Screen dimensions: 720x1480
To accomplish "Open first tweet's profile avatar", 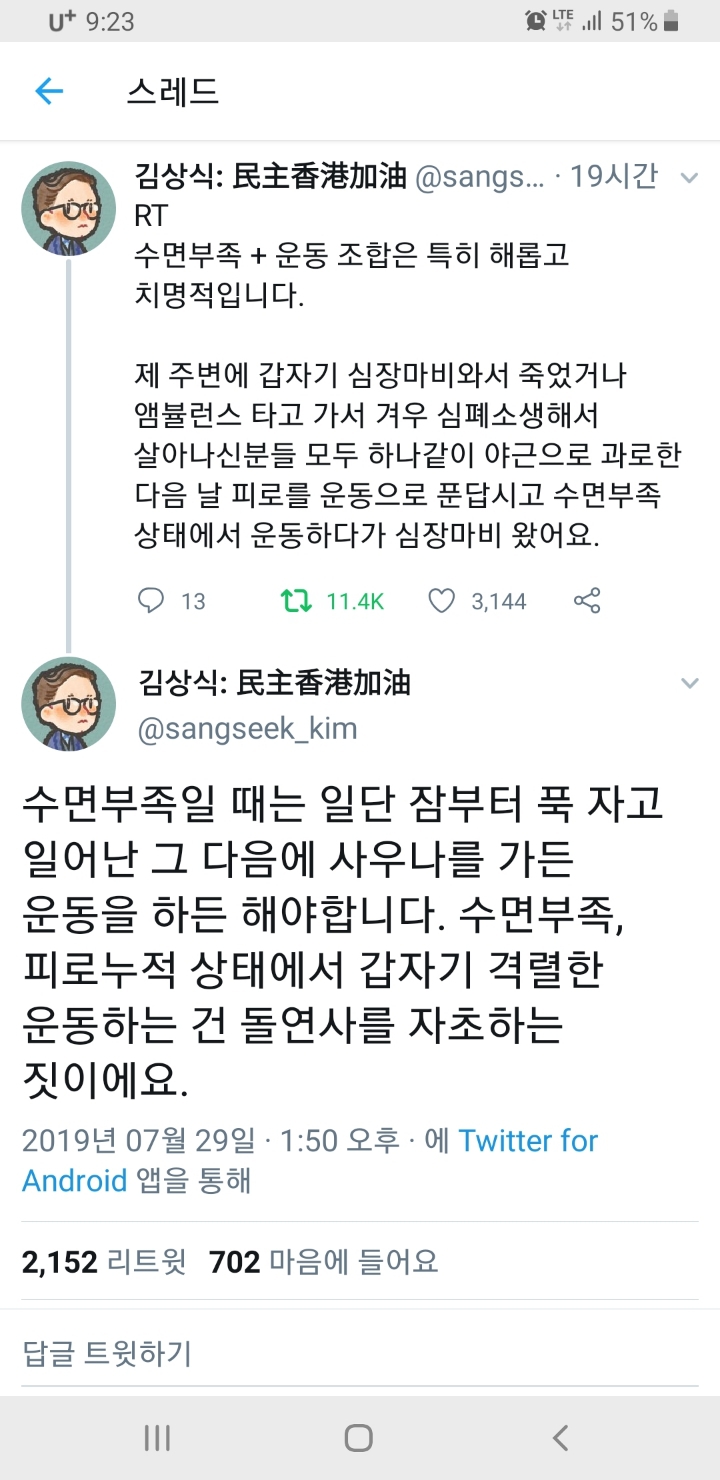I will pos(68,209).
